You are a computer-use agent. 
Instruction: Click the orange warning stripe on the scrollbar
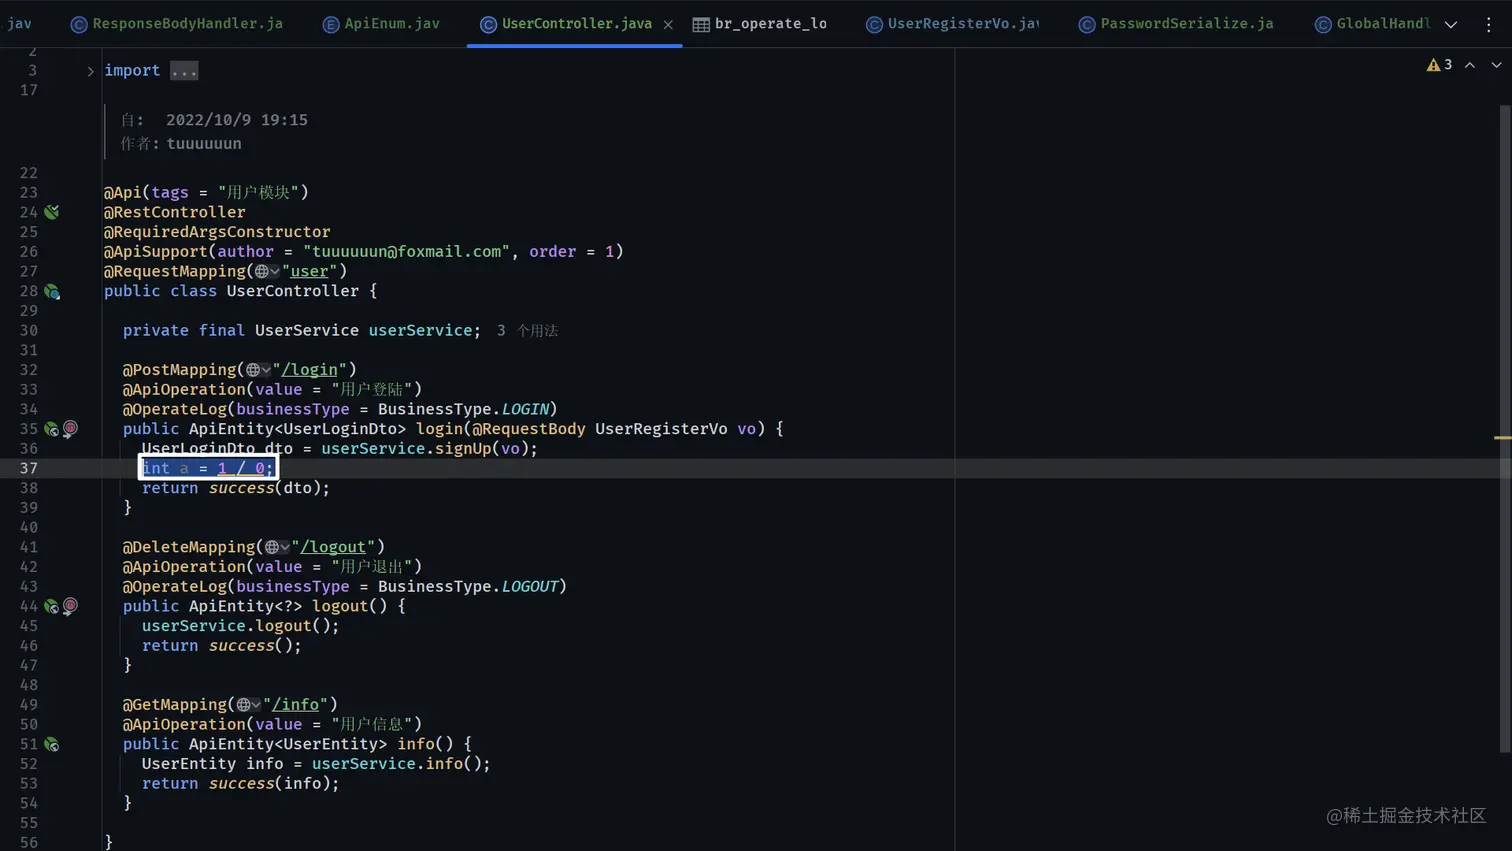click(x=1503, y=438)
